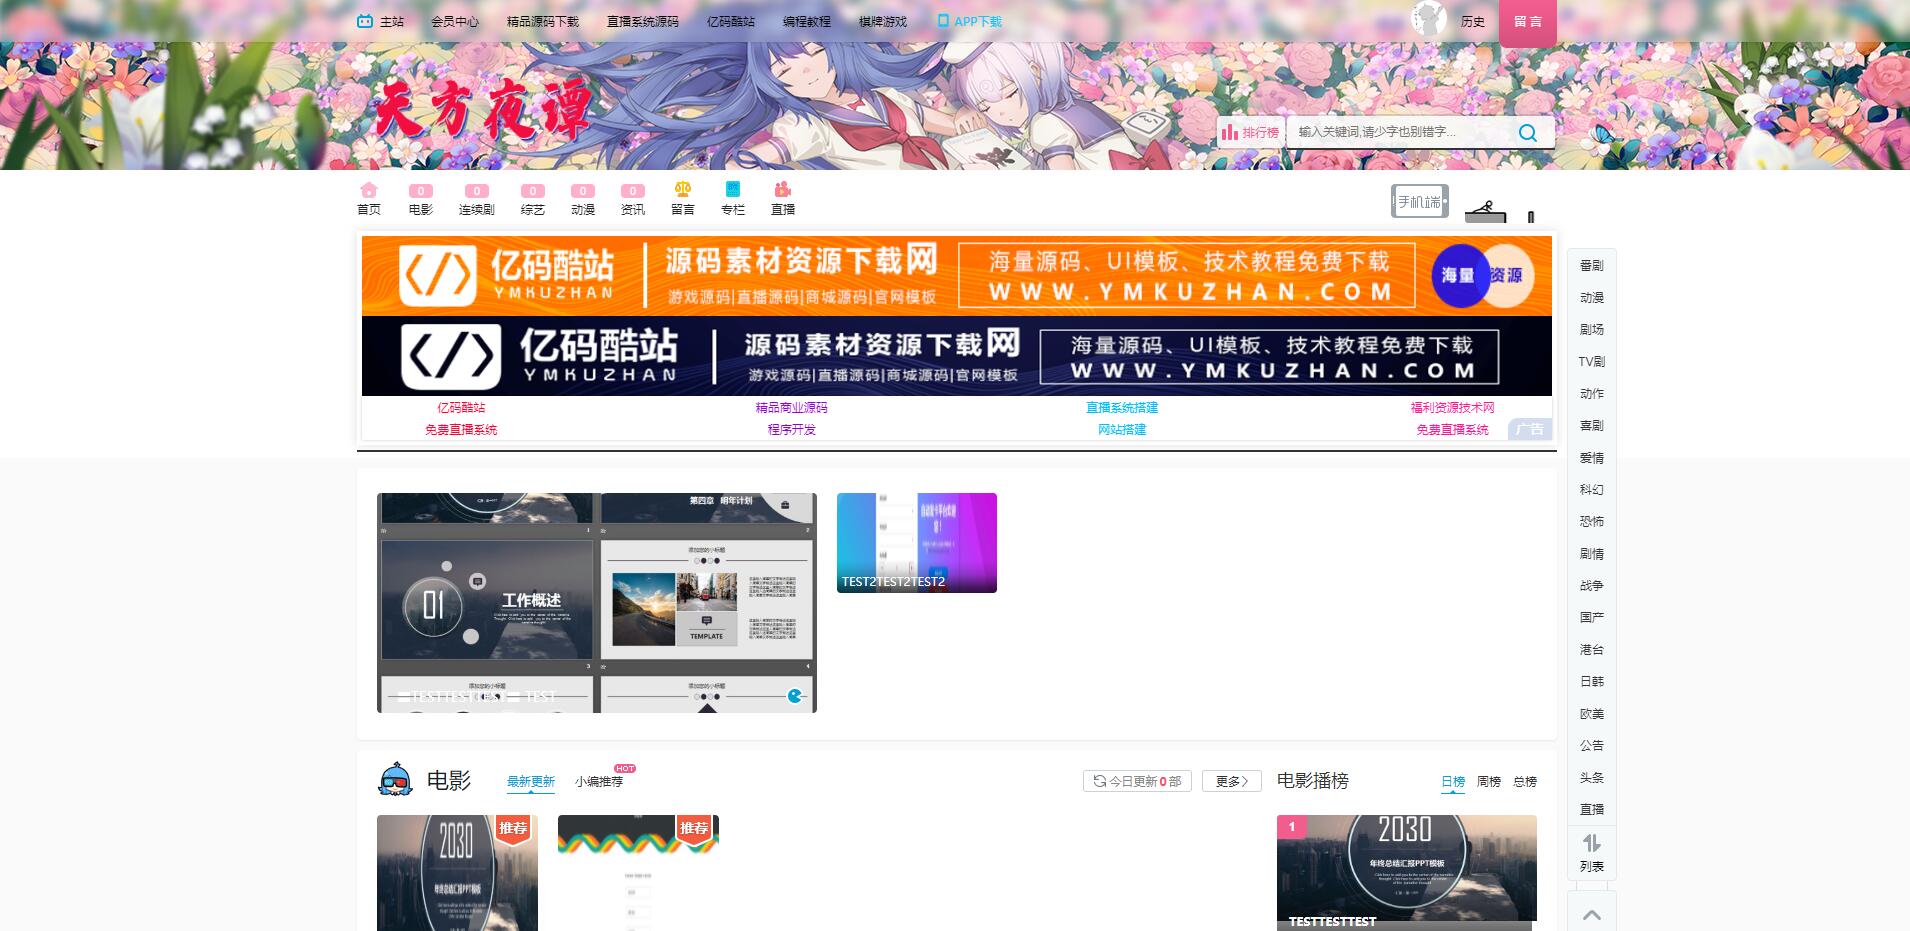Viewport: 1910px width, 931px height.
Task: Switch to 小编推荐 tab
Action: tap(599, 781)
